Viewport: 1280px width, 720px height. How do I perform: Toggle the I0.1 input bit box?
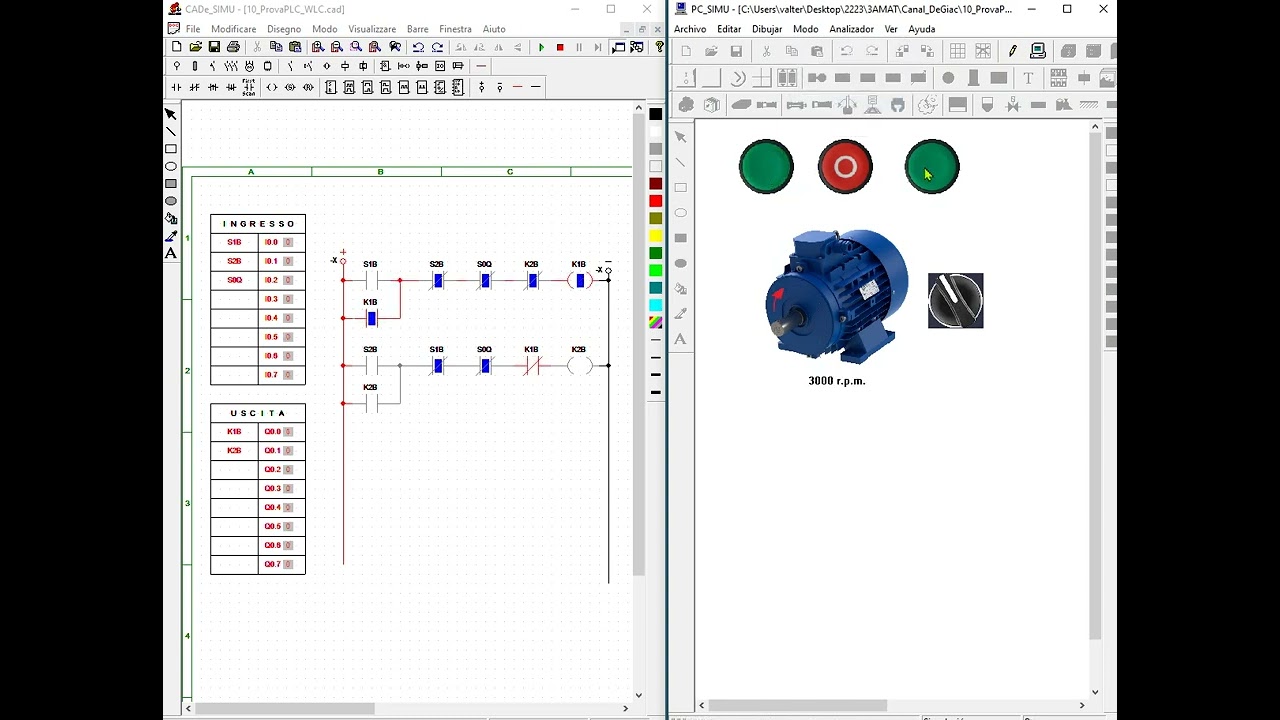(287, 261)
